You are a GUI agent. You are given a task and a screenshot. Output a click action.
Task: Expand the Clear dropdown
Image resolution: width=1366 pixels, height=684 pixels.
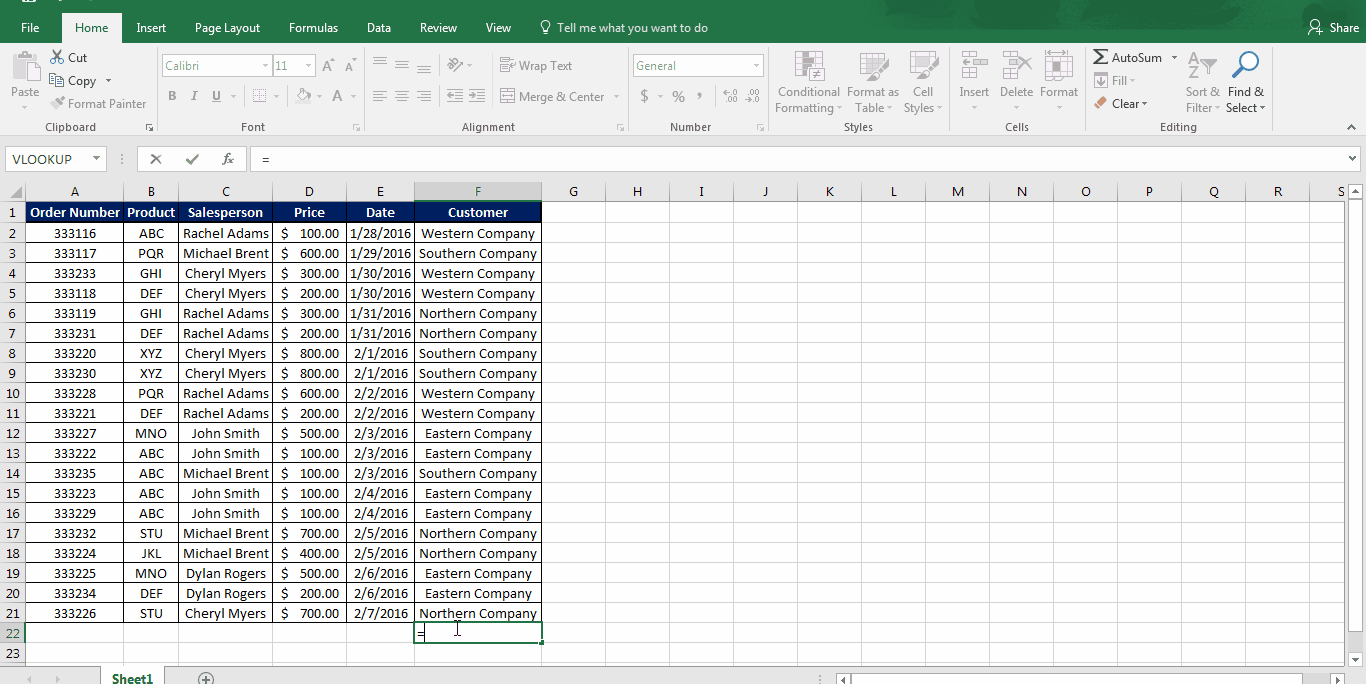(1145, 104)
